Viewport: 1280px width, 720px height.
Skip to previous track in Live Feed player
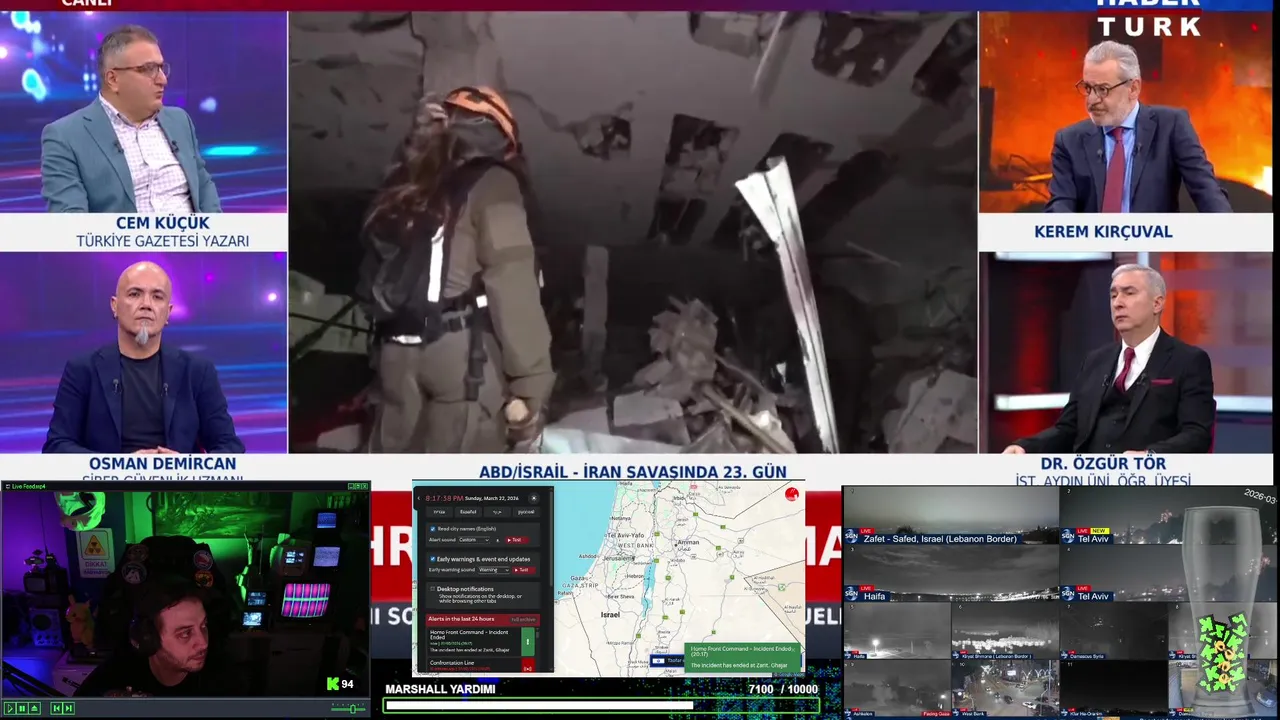(57, 708)
